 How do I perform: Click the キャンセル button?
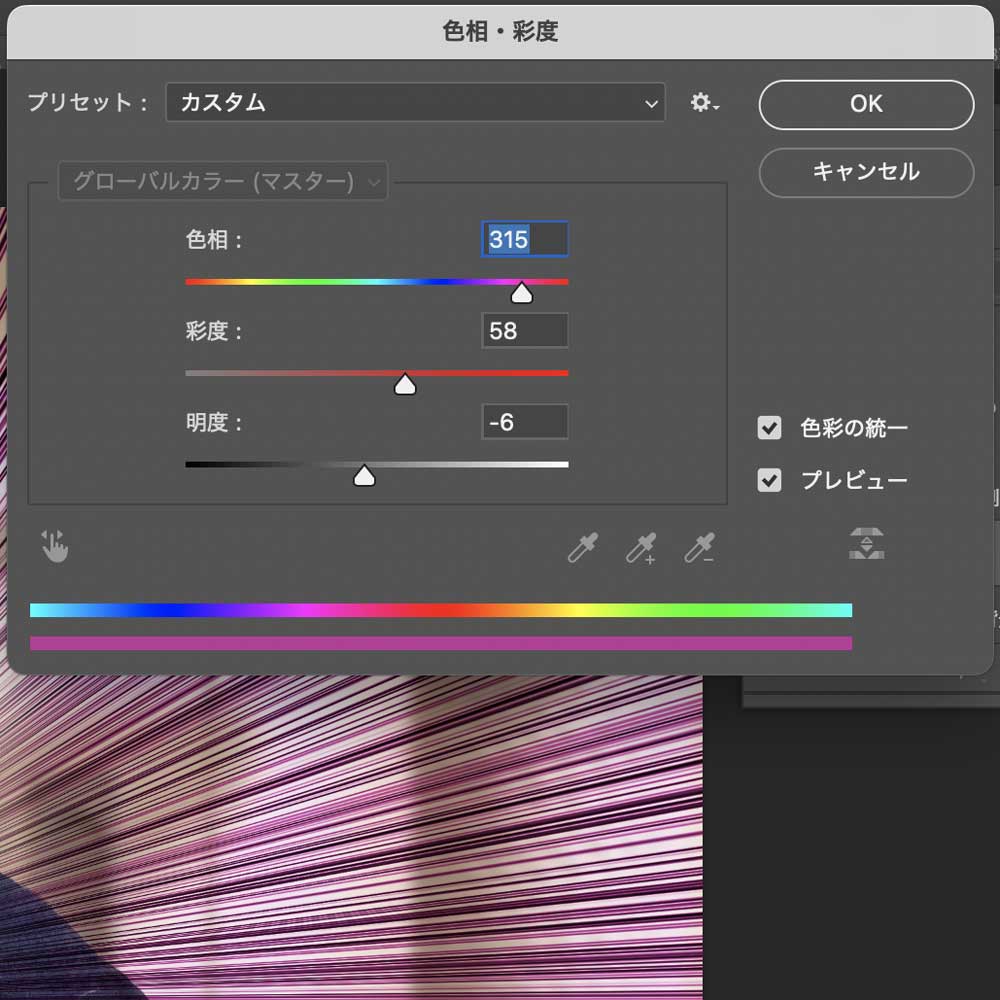(865, 173)
